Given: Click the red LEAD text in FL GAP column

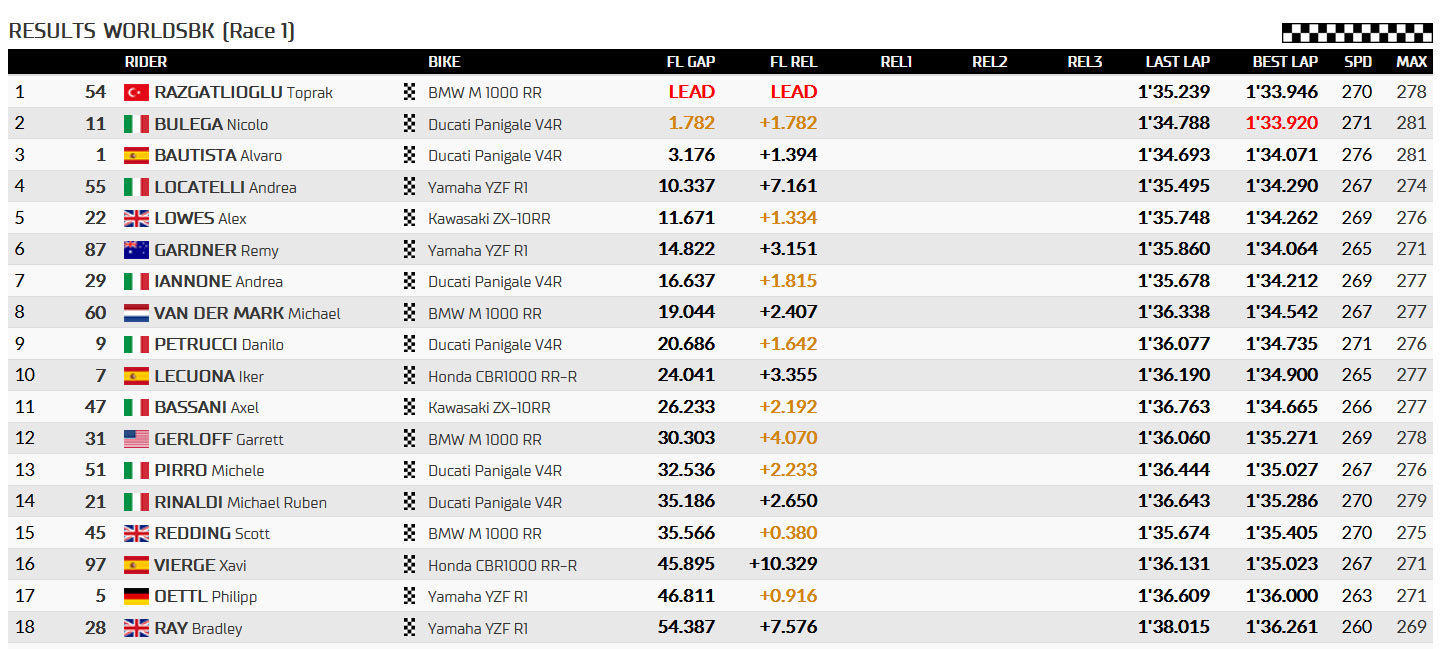Looking at the screenshot, I should coord(692,92).
